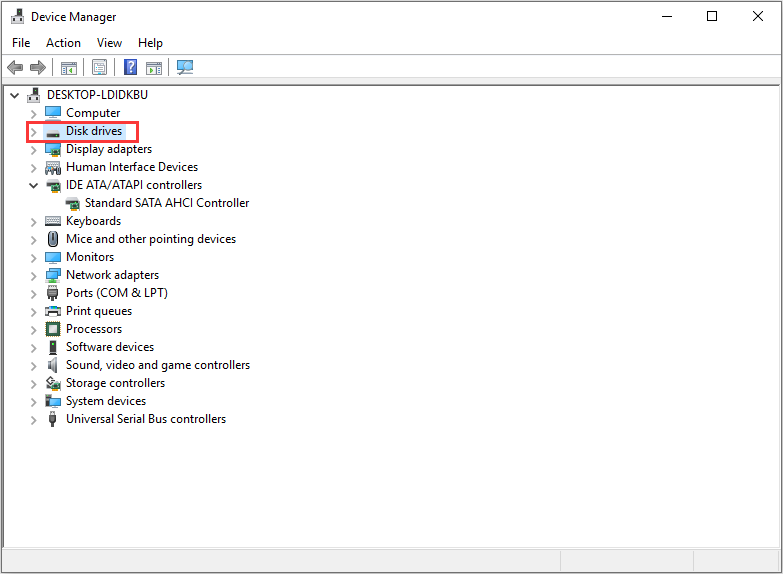
Task: Expand the Keyboards node
Action: [x=33, y=222]
